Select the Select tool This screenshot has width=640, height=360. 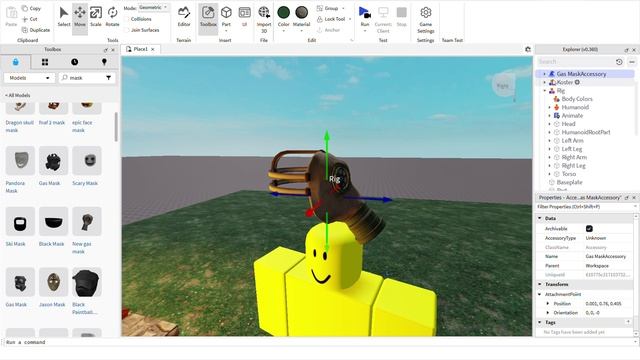(64, 18)
